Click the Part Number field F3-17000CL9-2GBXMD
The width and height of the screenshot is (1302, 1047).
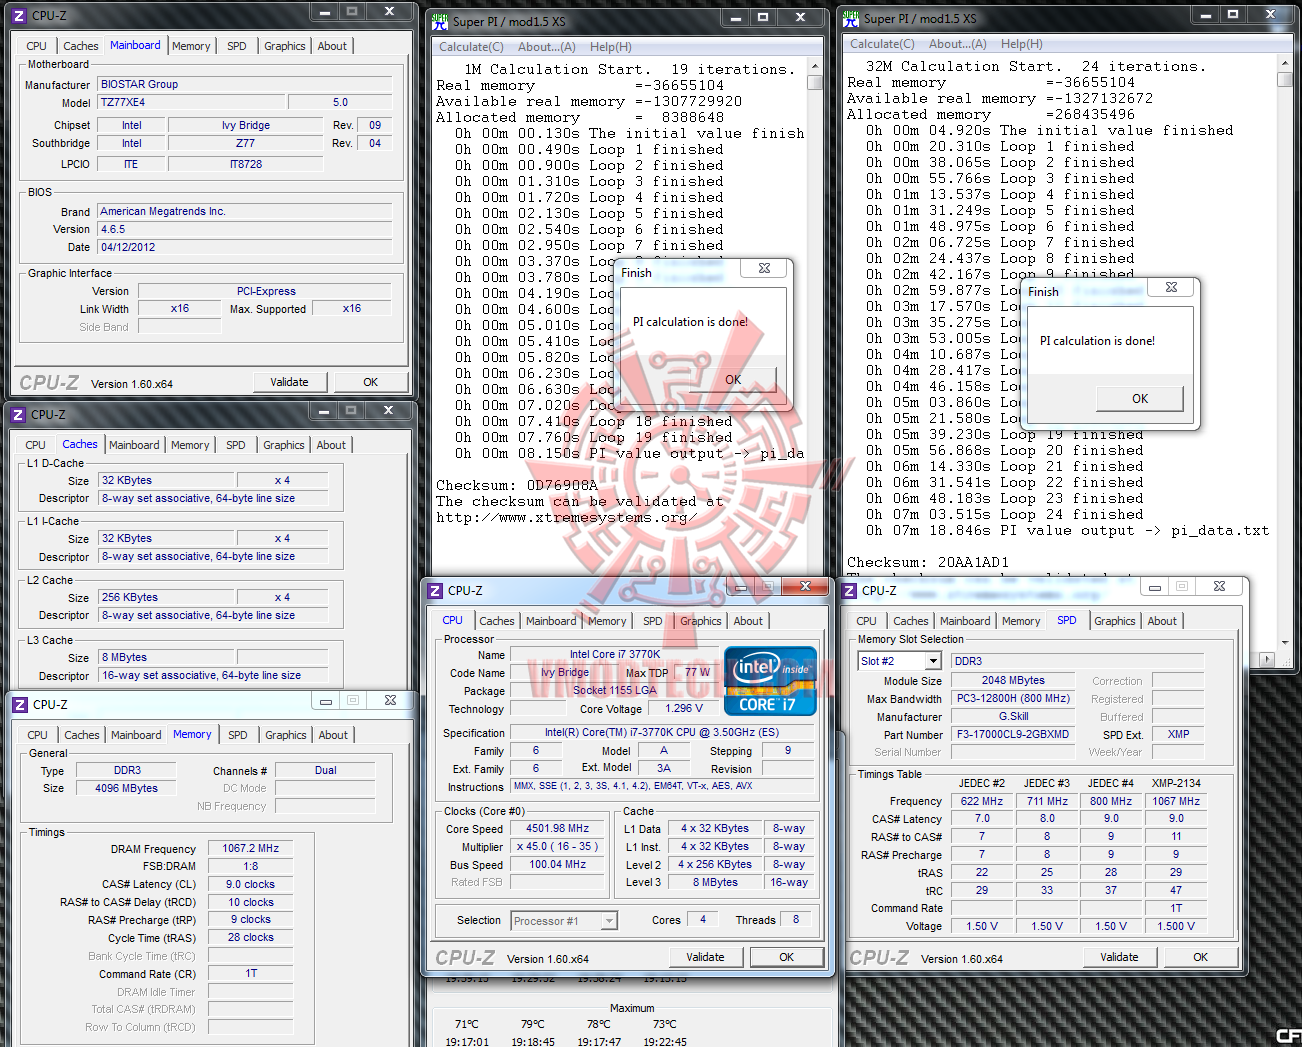point(1013,734)
